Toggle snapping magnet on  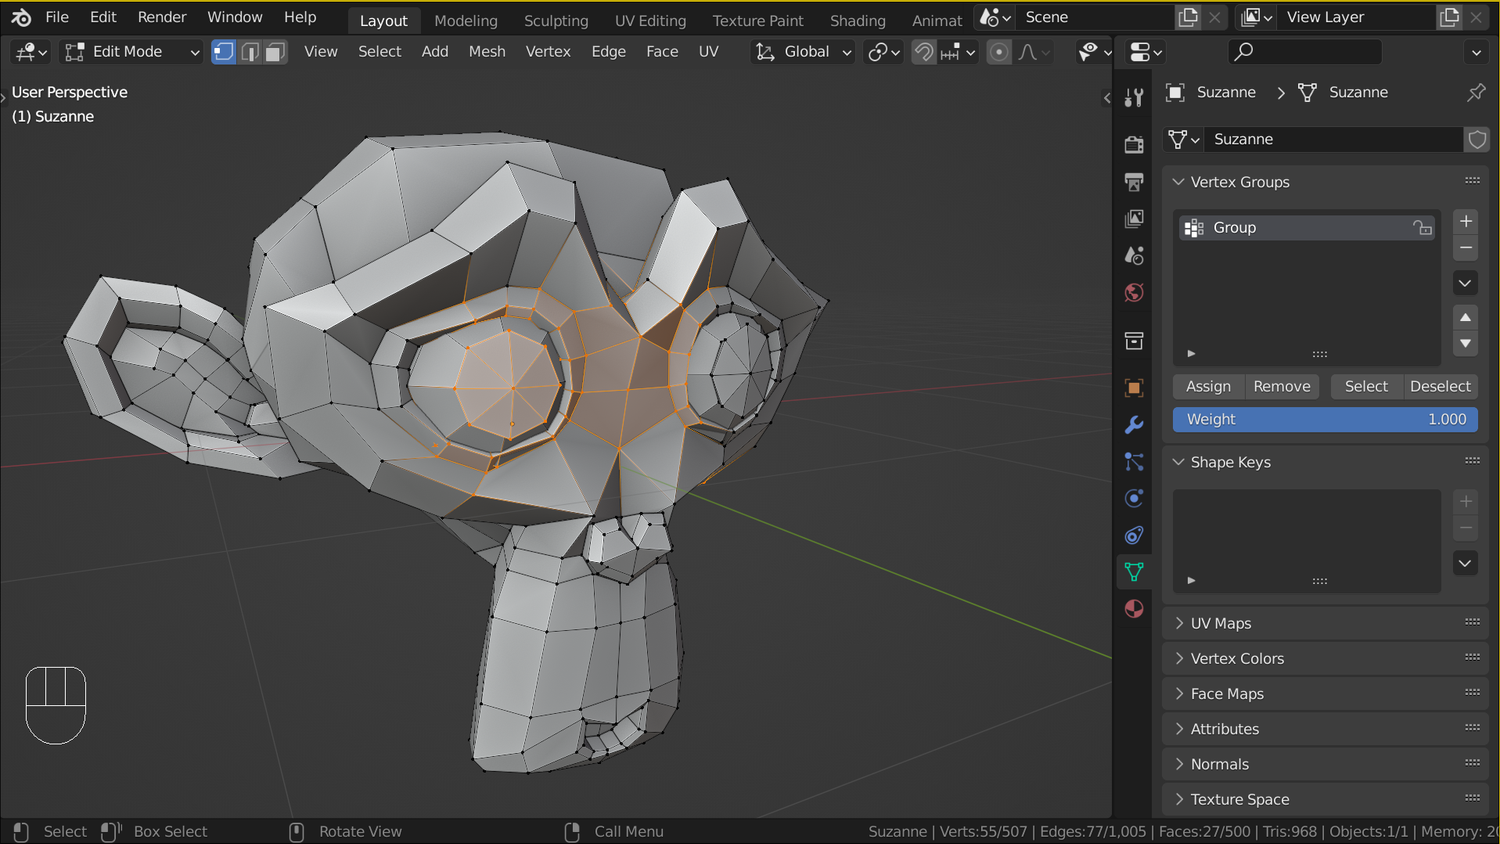point(925,51)
